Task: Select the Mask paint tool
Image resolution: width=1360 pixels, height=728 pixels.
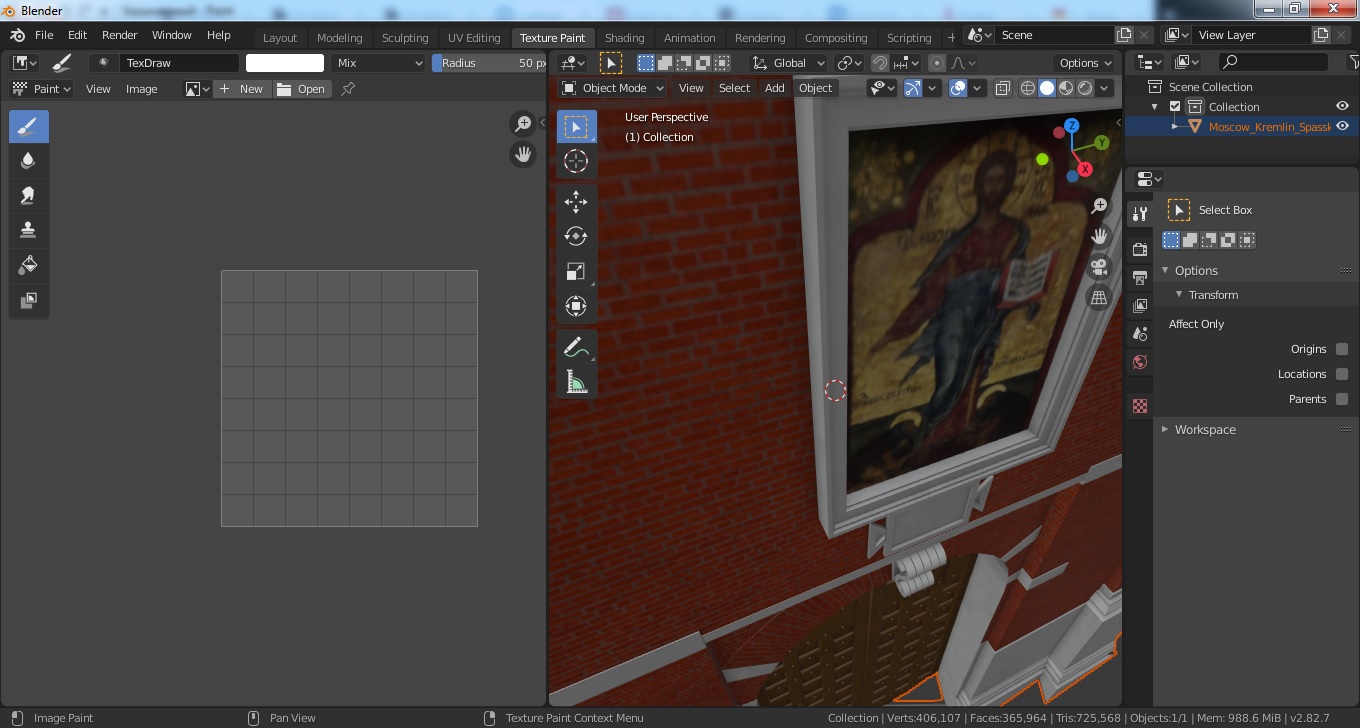Action: click(x=28, y=300)
